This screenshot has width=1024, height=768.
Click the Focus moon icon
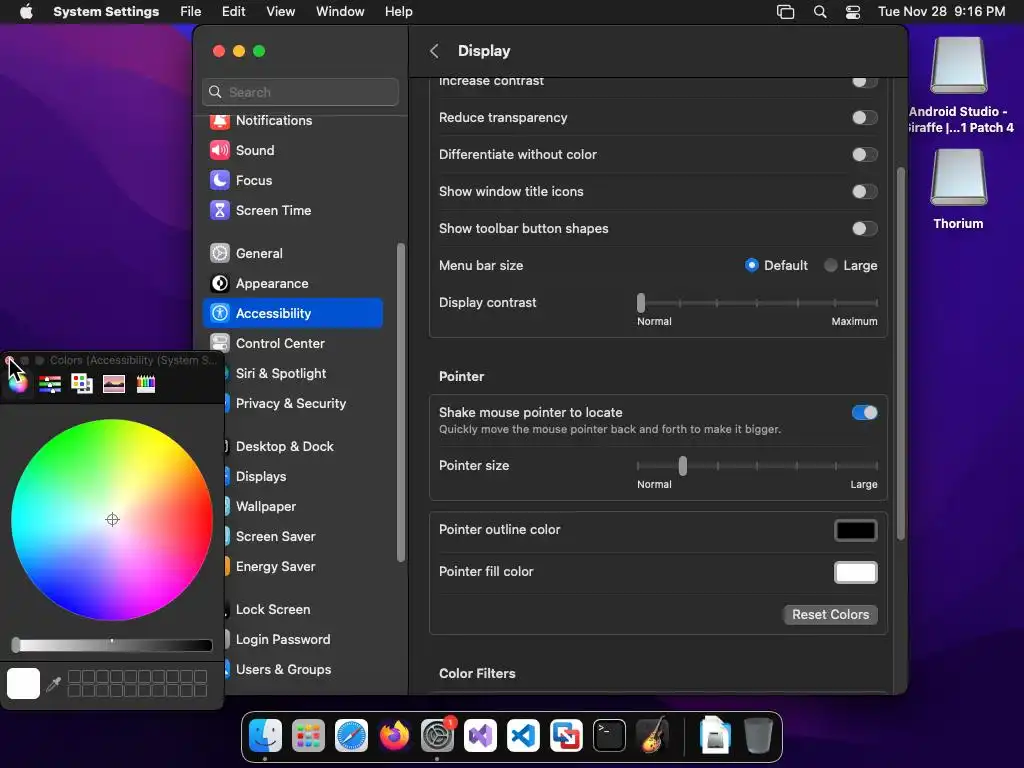(219, 180)
